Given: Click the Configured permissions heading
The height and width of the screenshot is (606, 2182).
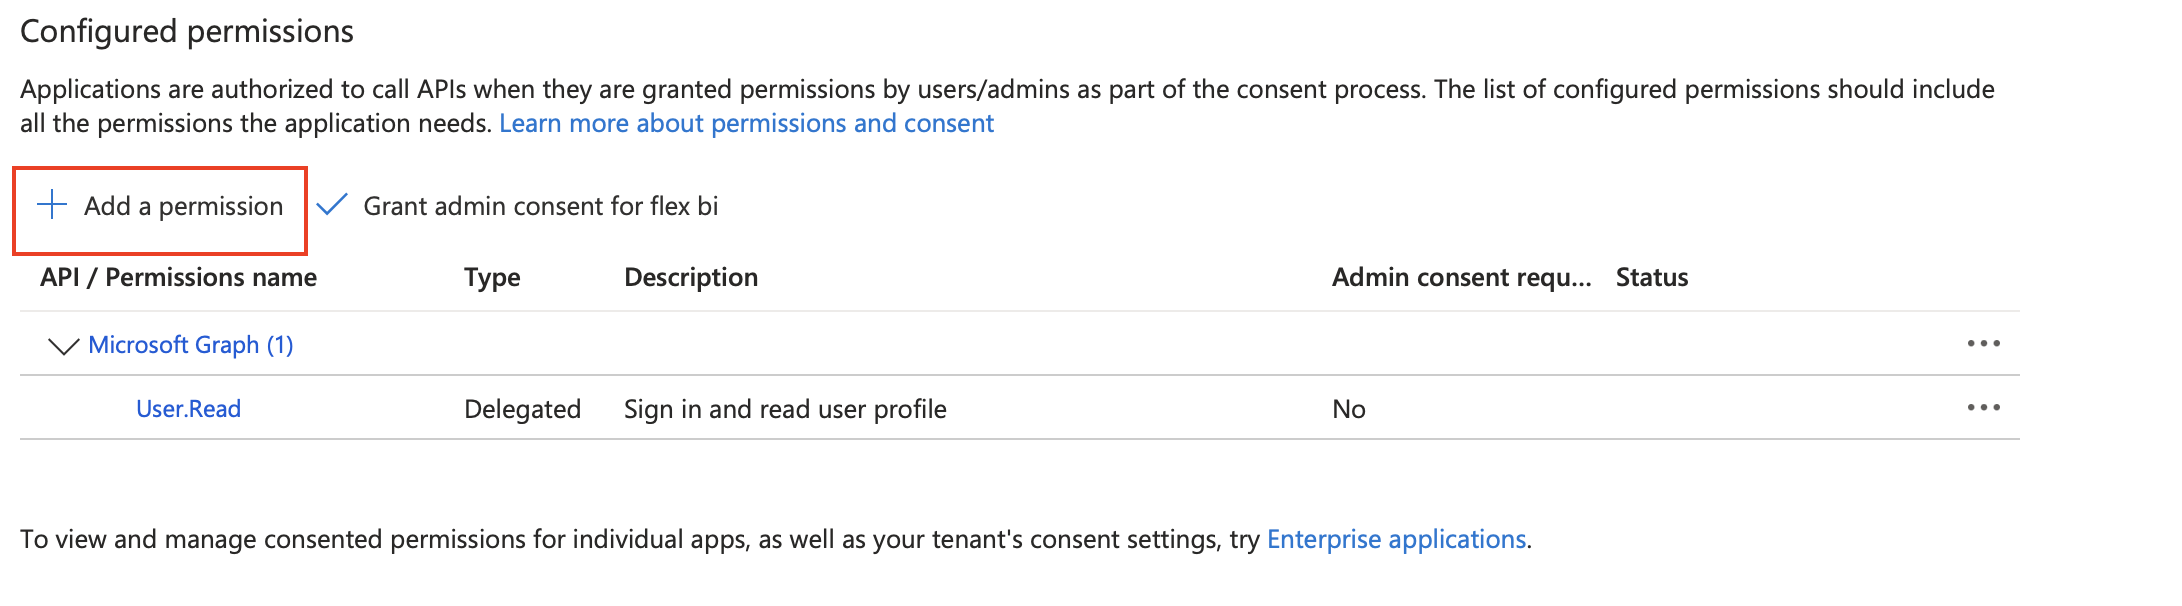Looking at the screenshot, I should click(187, 31).
